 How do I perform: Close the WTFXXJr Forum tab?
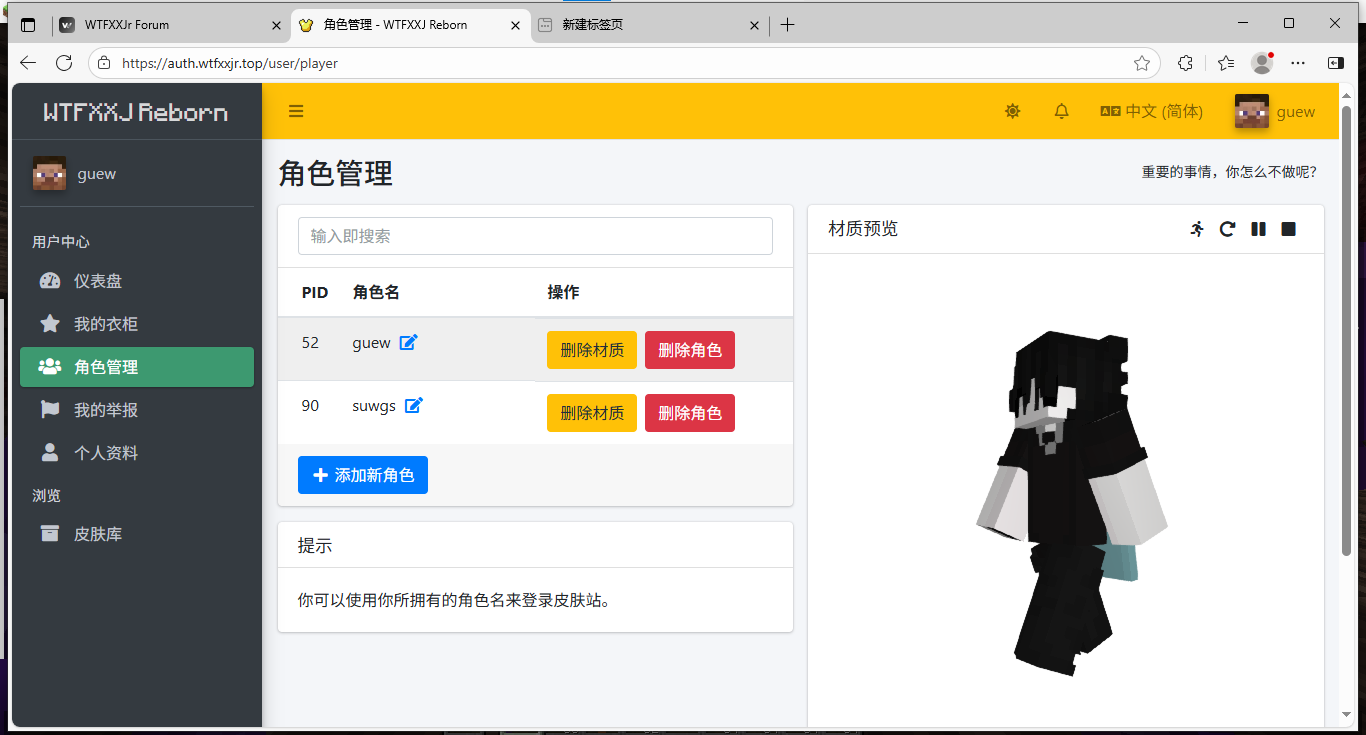[x=276, y=25]
